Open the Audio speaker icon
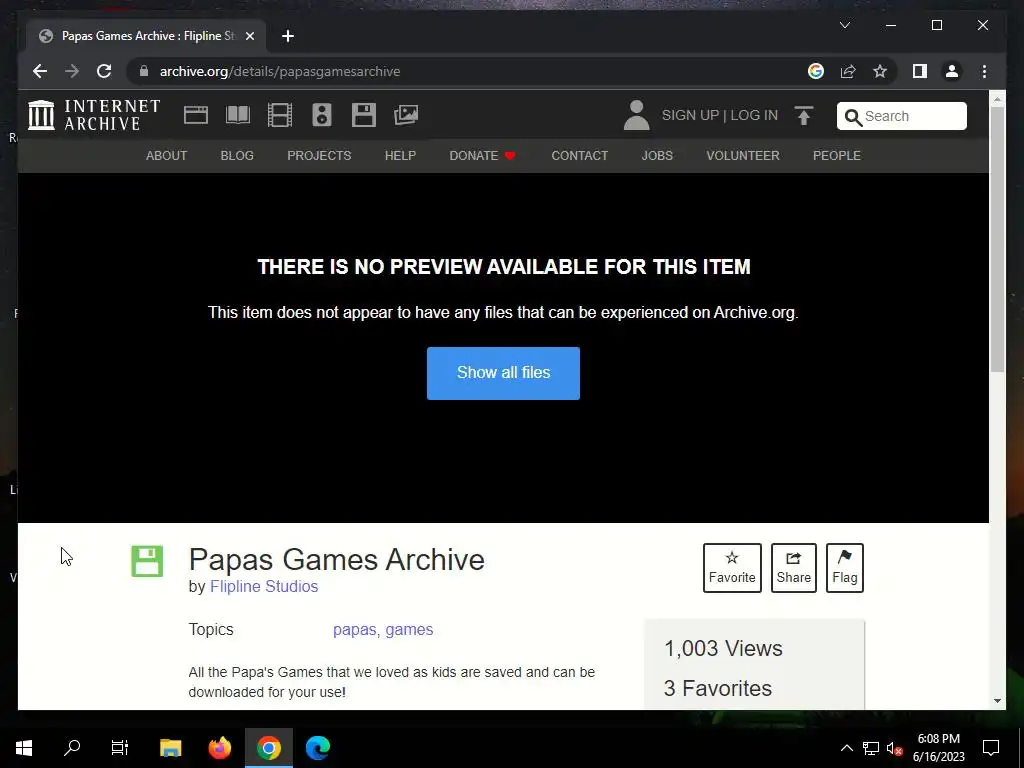Screen dimensions: 1024x768 pos(322,115)
